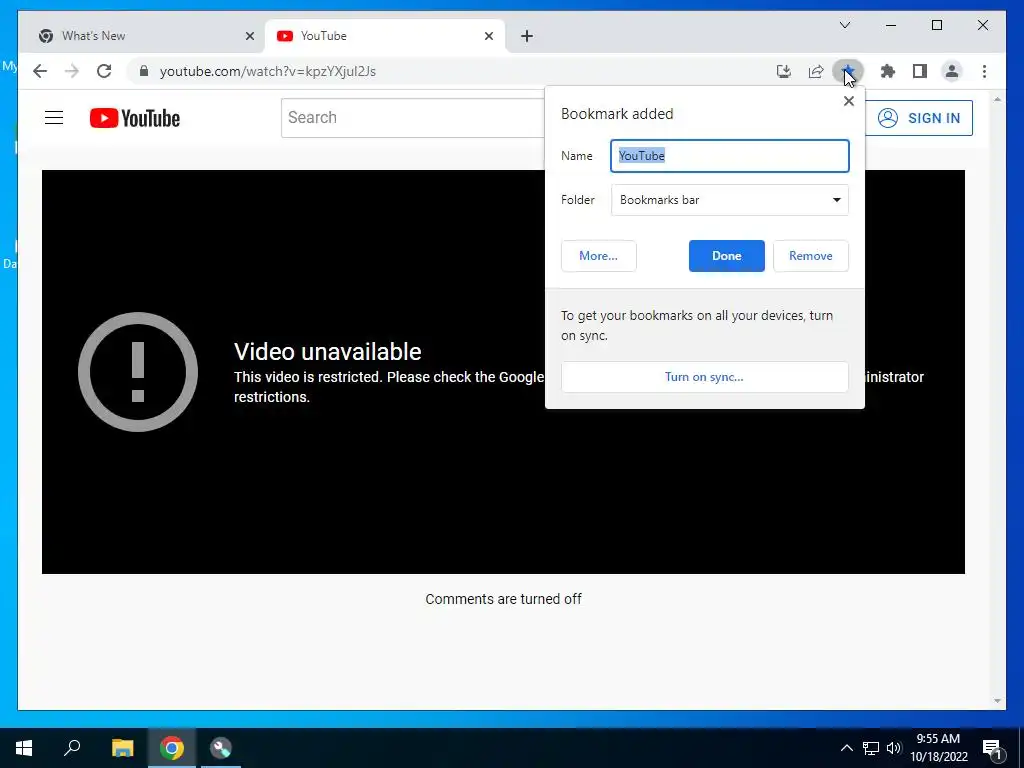Share this page via share icon

pyautogui.click(x=816, y=71)
